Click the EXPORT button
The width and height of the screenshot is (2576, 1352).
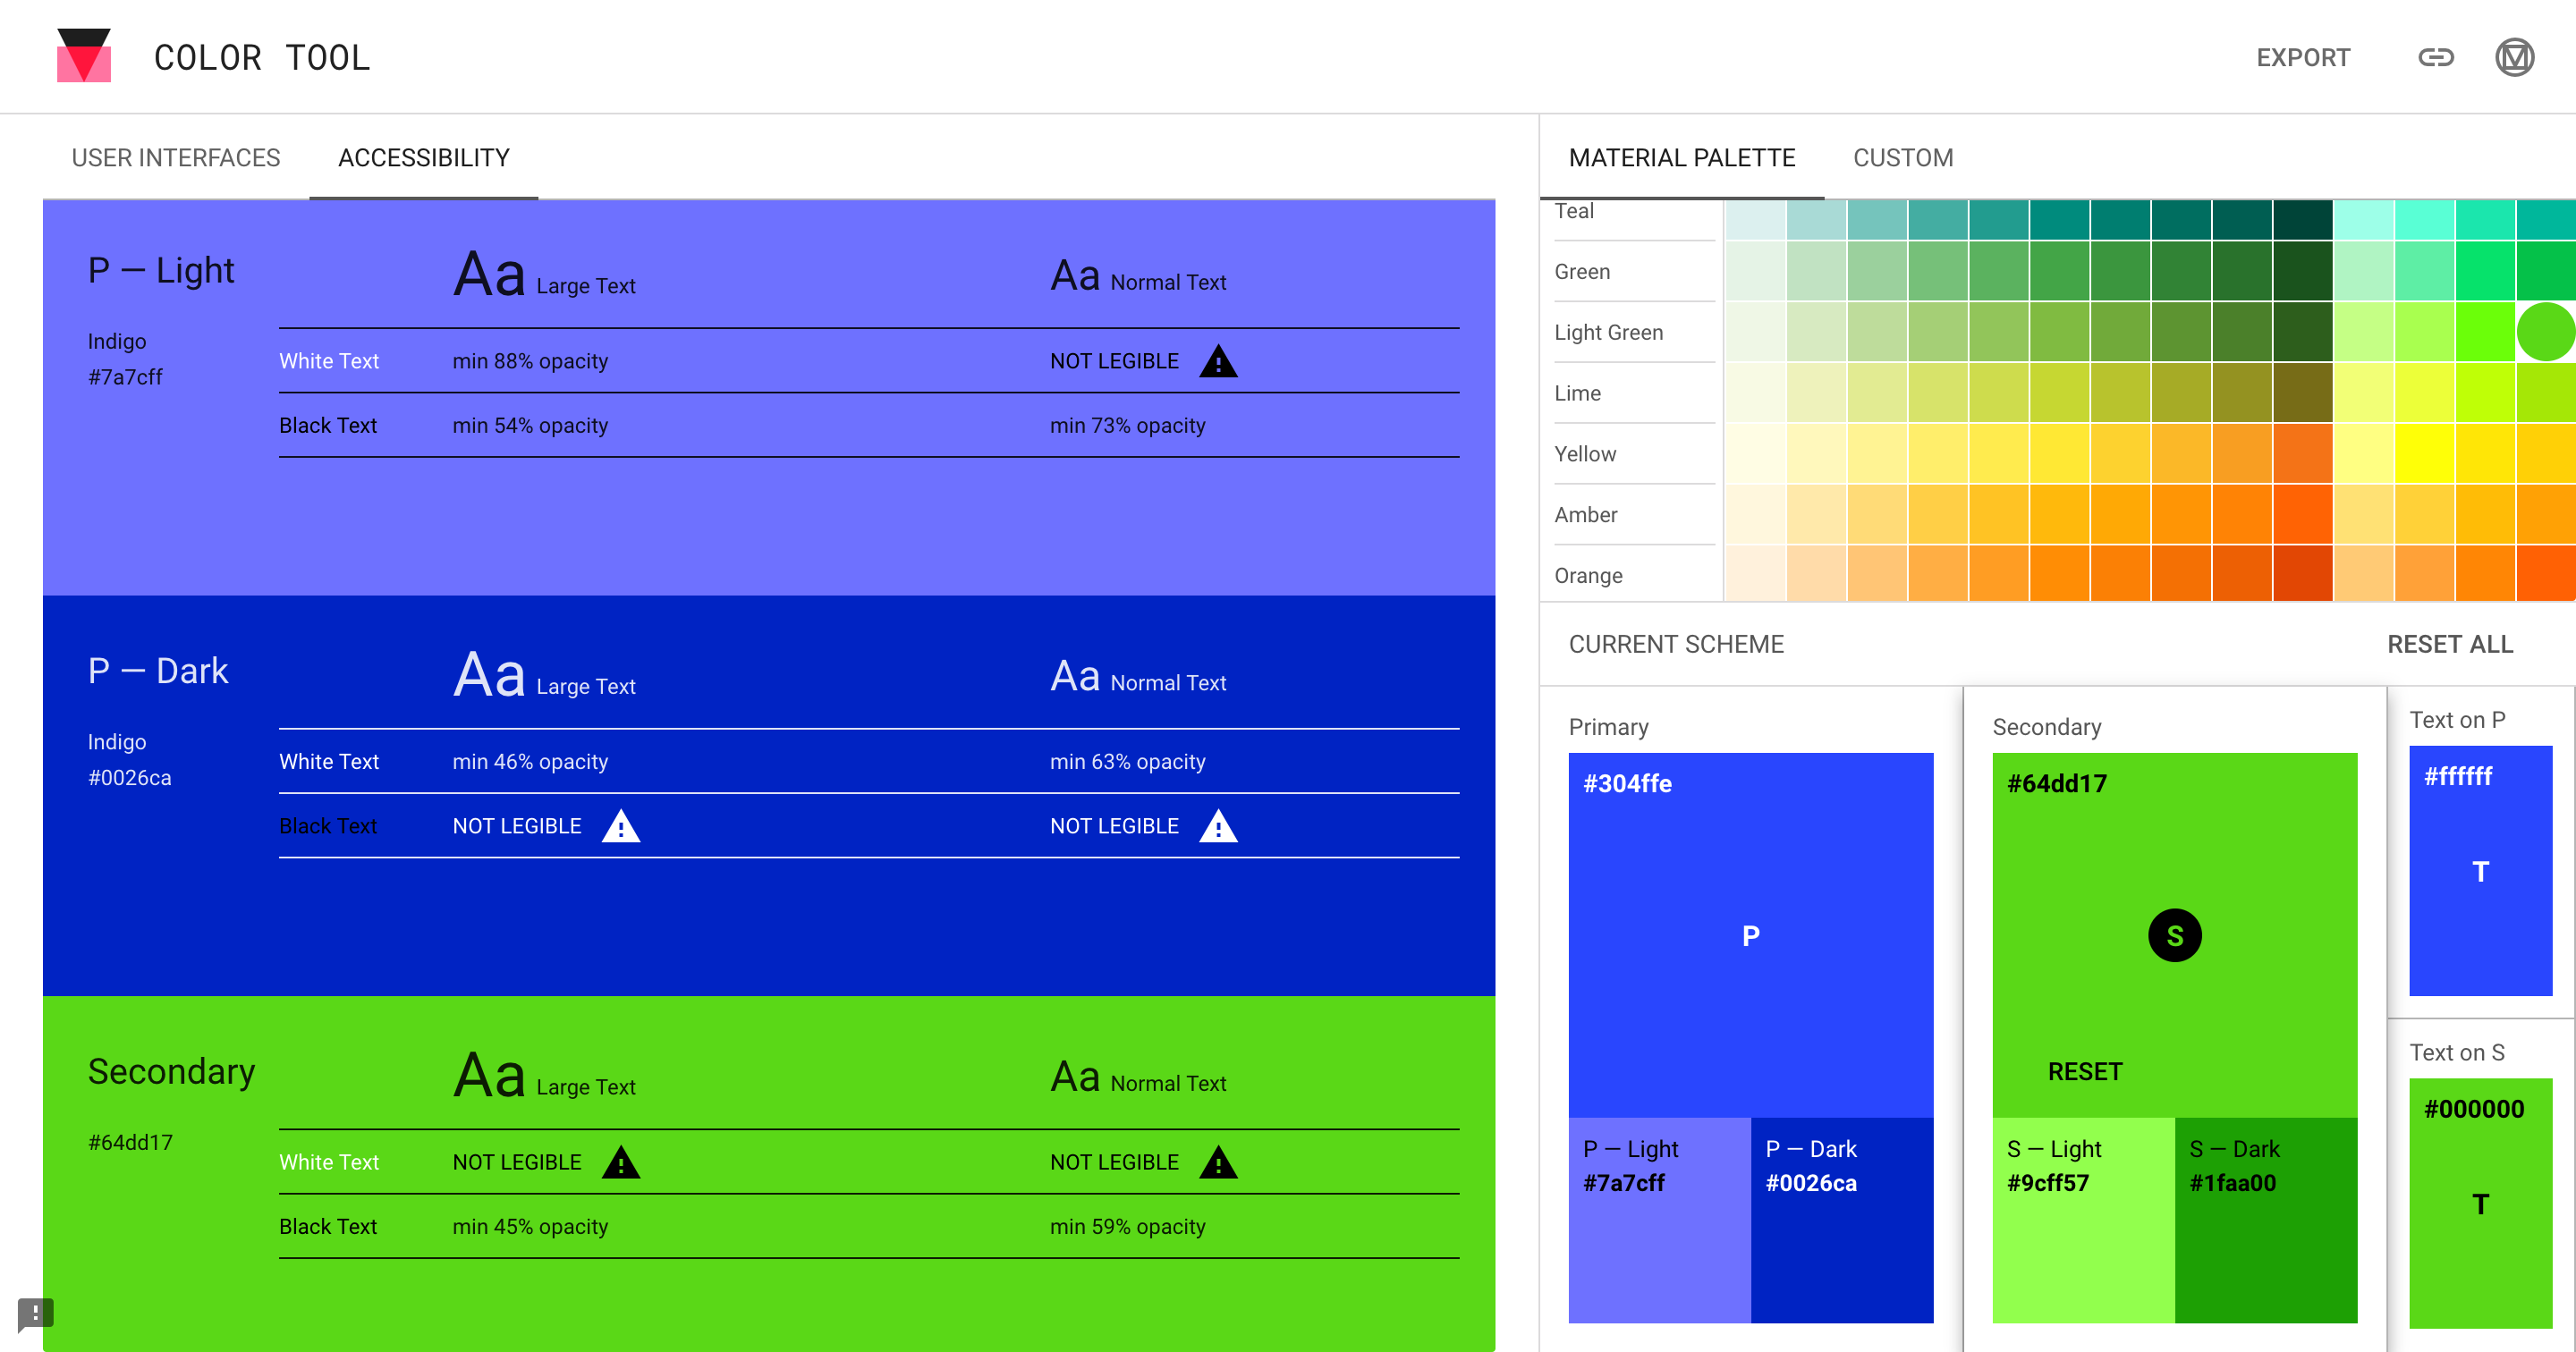(x=2304, y=57)
